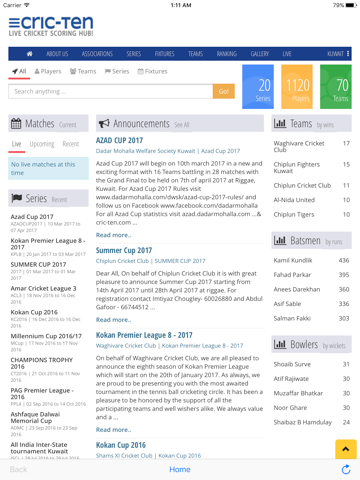Click the Batsmen bar chart icon
Viewport: 360px width, 480px height.
[x=280, y=240]
